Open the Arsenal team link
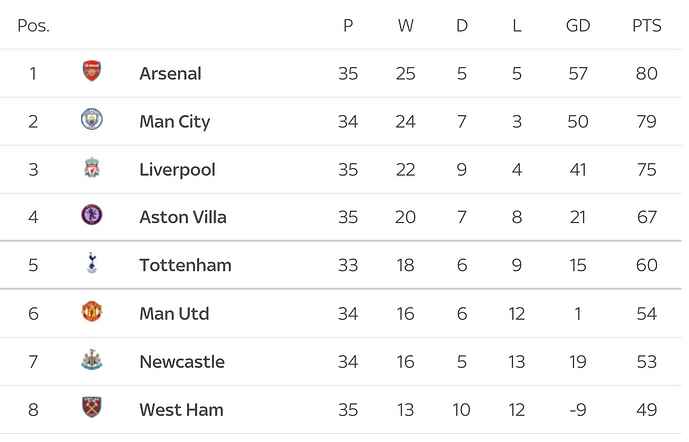 click(170, 73)
